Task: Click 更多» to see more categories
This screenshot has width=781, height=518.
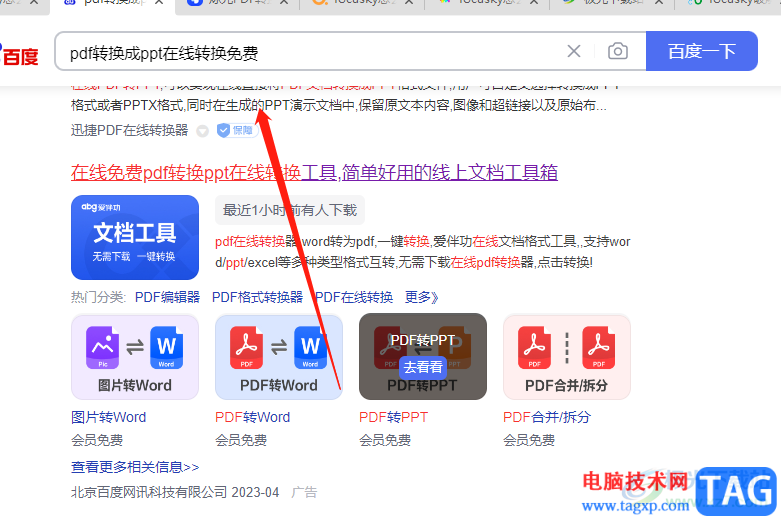Action: pos(421,297)
